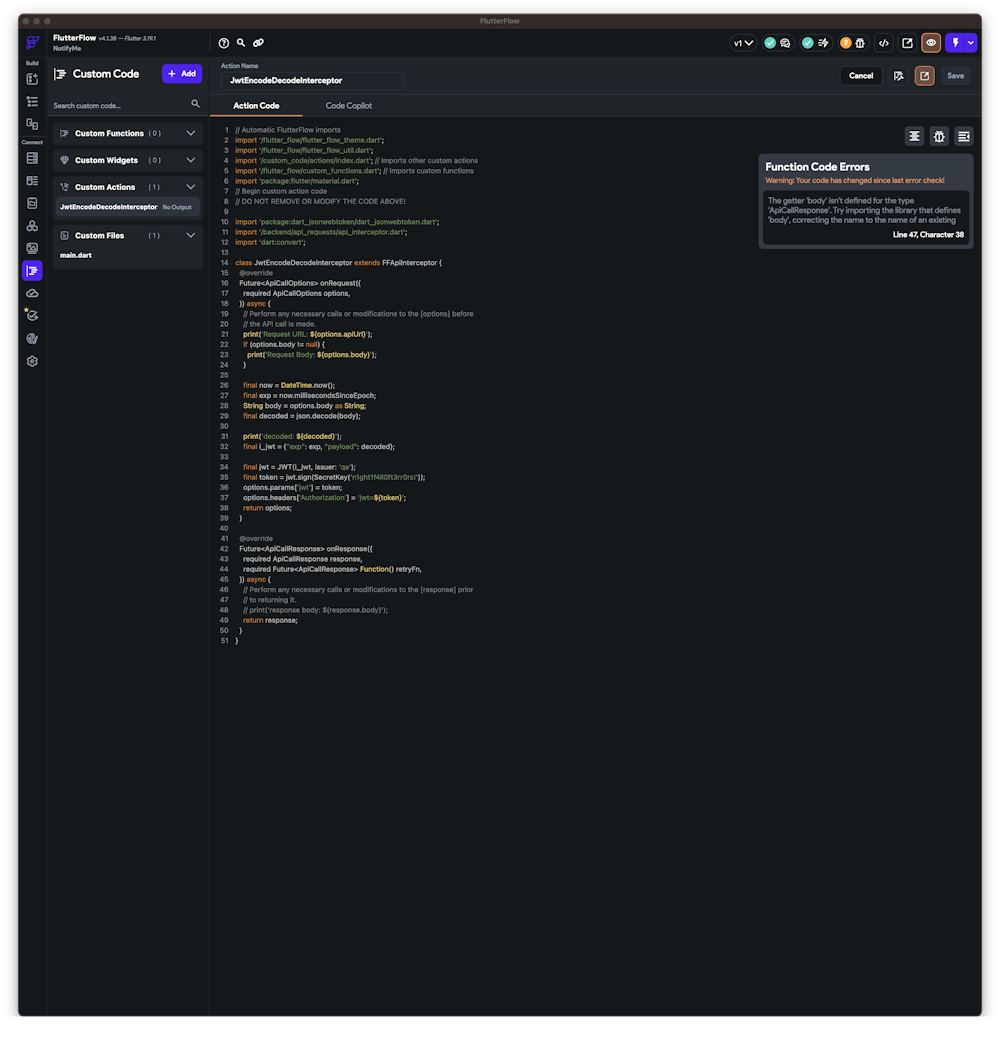Screen dimensions: 1000x1039
Task: Open the Theme Settings palette icon in sidebar
Action: (32, 339)
